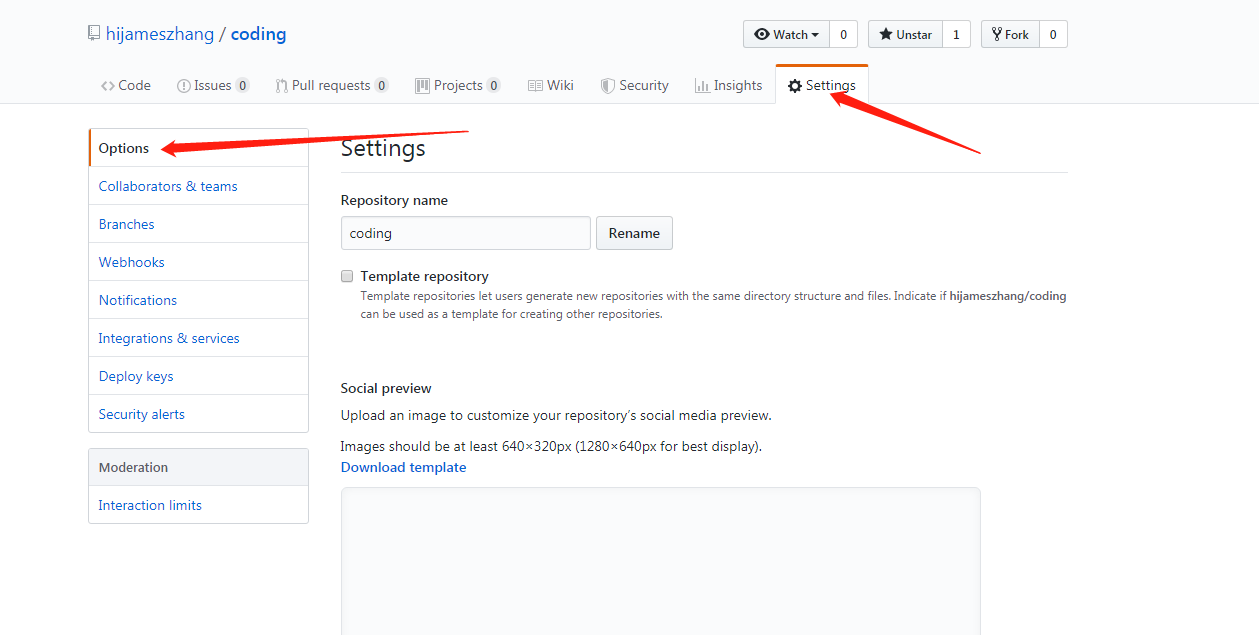Open Webhooks settings page
Screen dimensions: 1259x635
click(x=198, y=262)
